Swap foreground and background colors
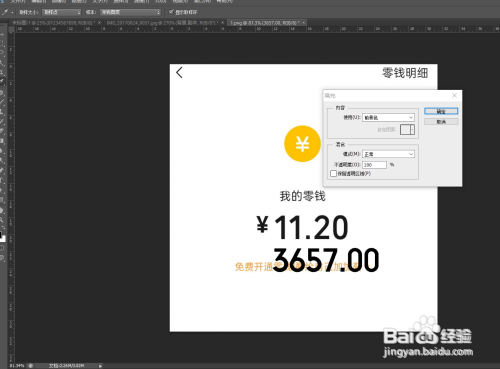Image resolution: width=500 pixels, height=369 pixels. coord(4,227)
